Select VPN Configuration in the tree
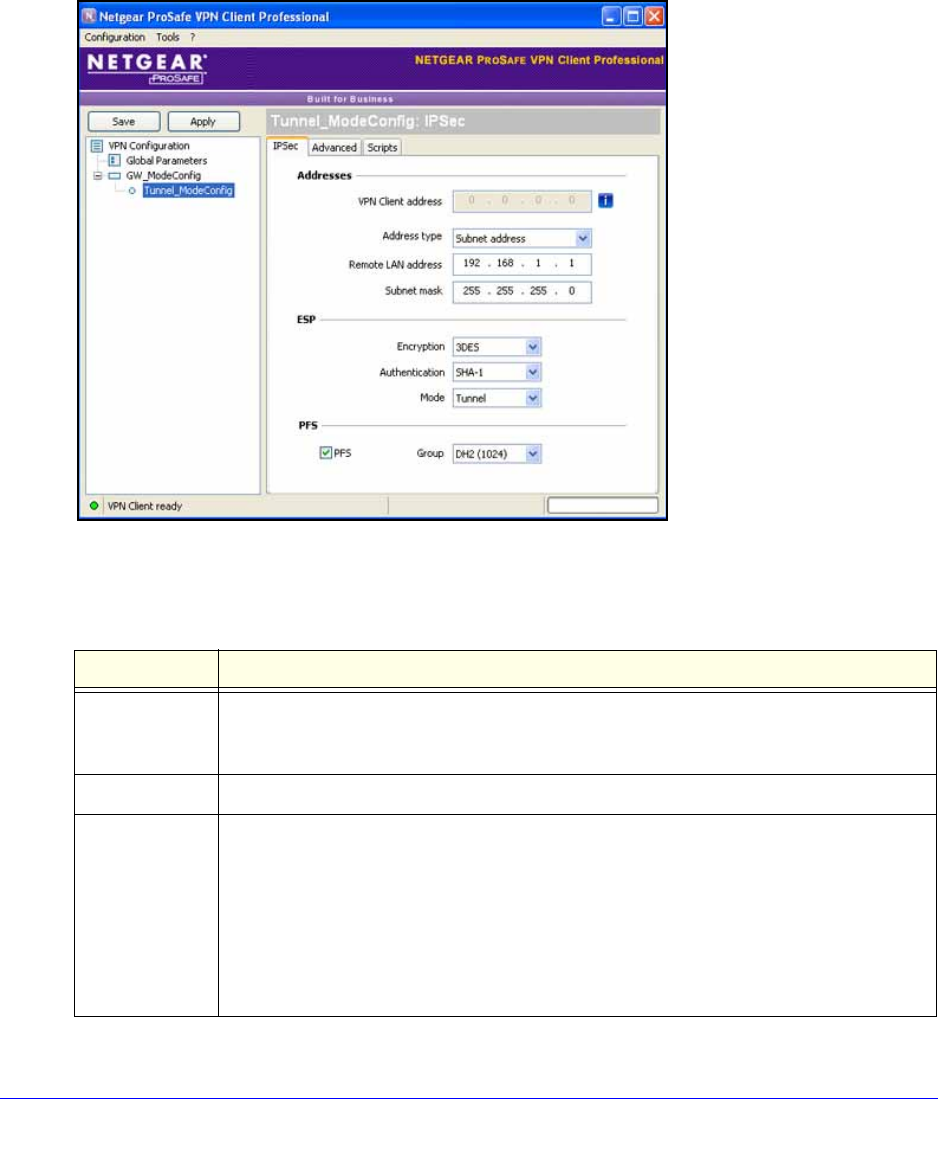This screenshot has width=941, height=1166. [149, 146]
